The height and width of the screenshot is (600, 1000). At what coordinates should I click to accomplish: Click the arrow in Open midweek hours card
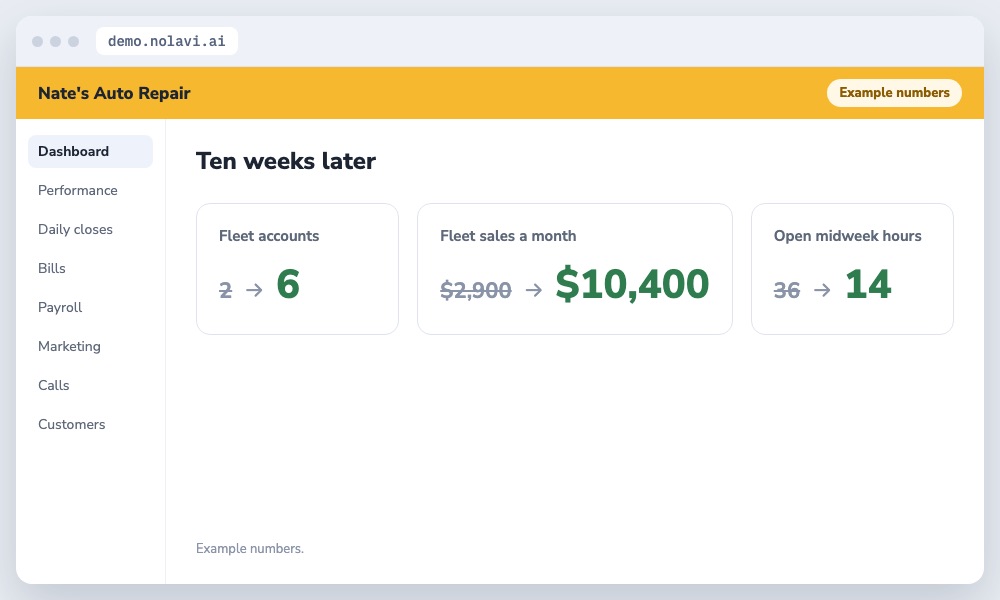point(823,290)
